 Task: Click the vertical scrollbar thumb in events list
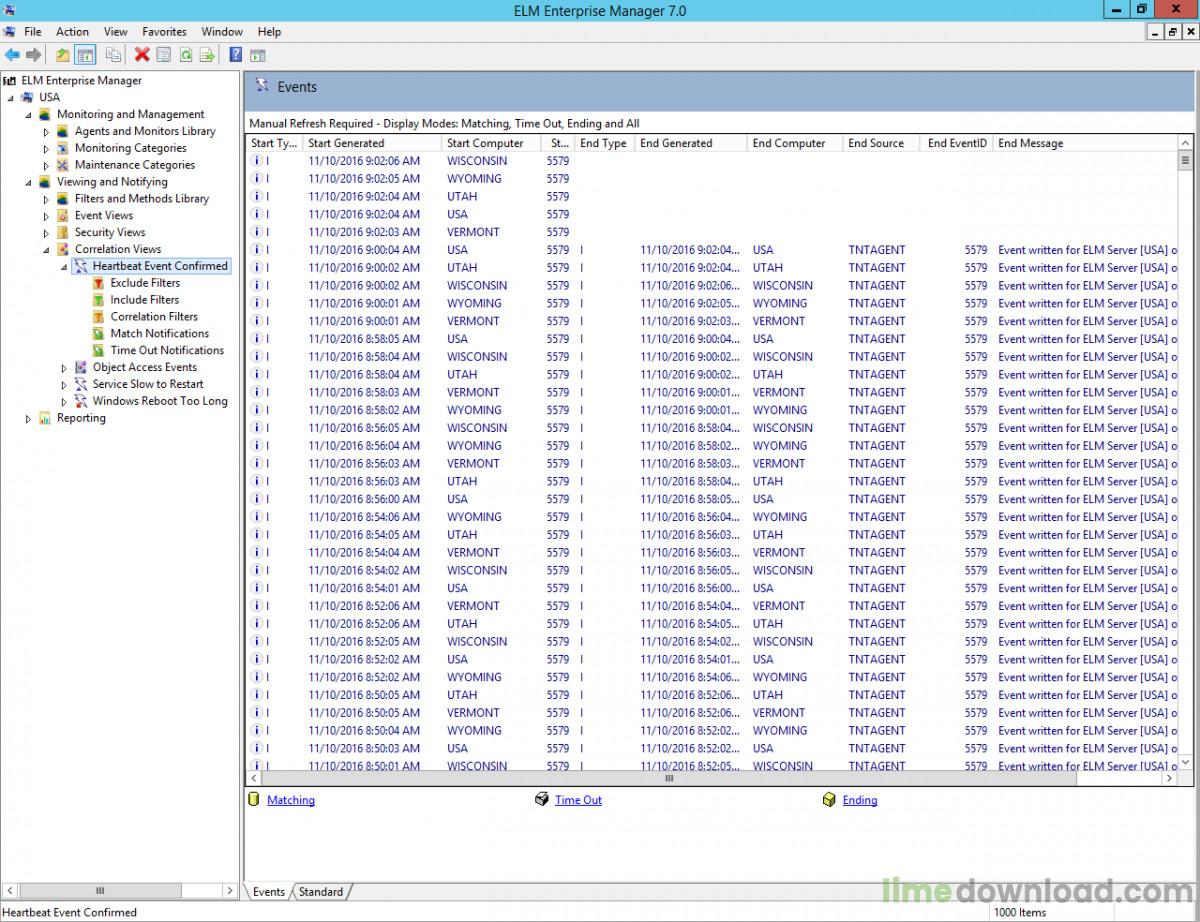(1186, 160)
